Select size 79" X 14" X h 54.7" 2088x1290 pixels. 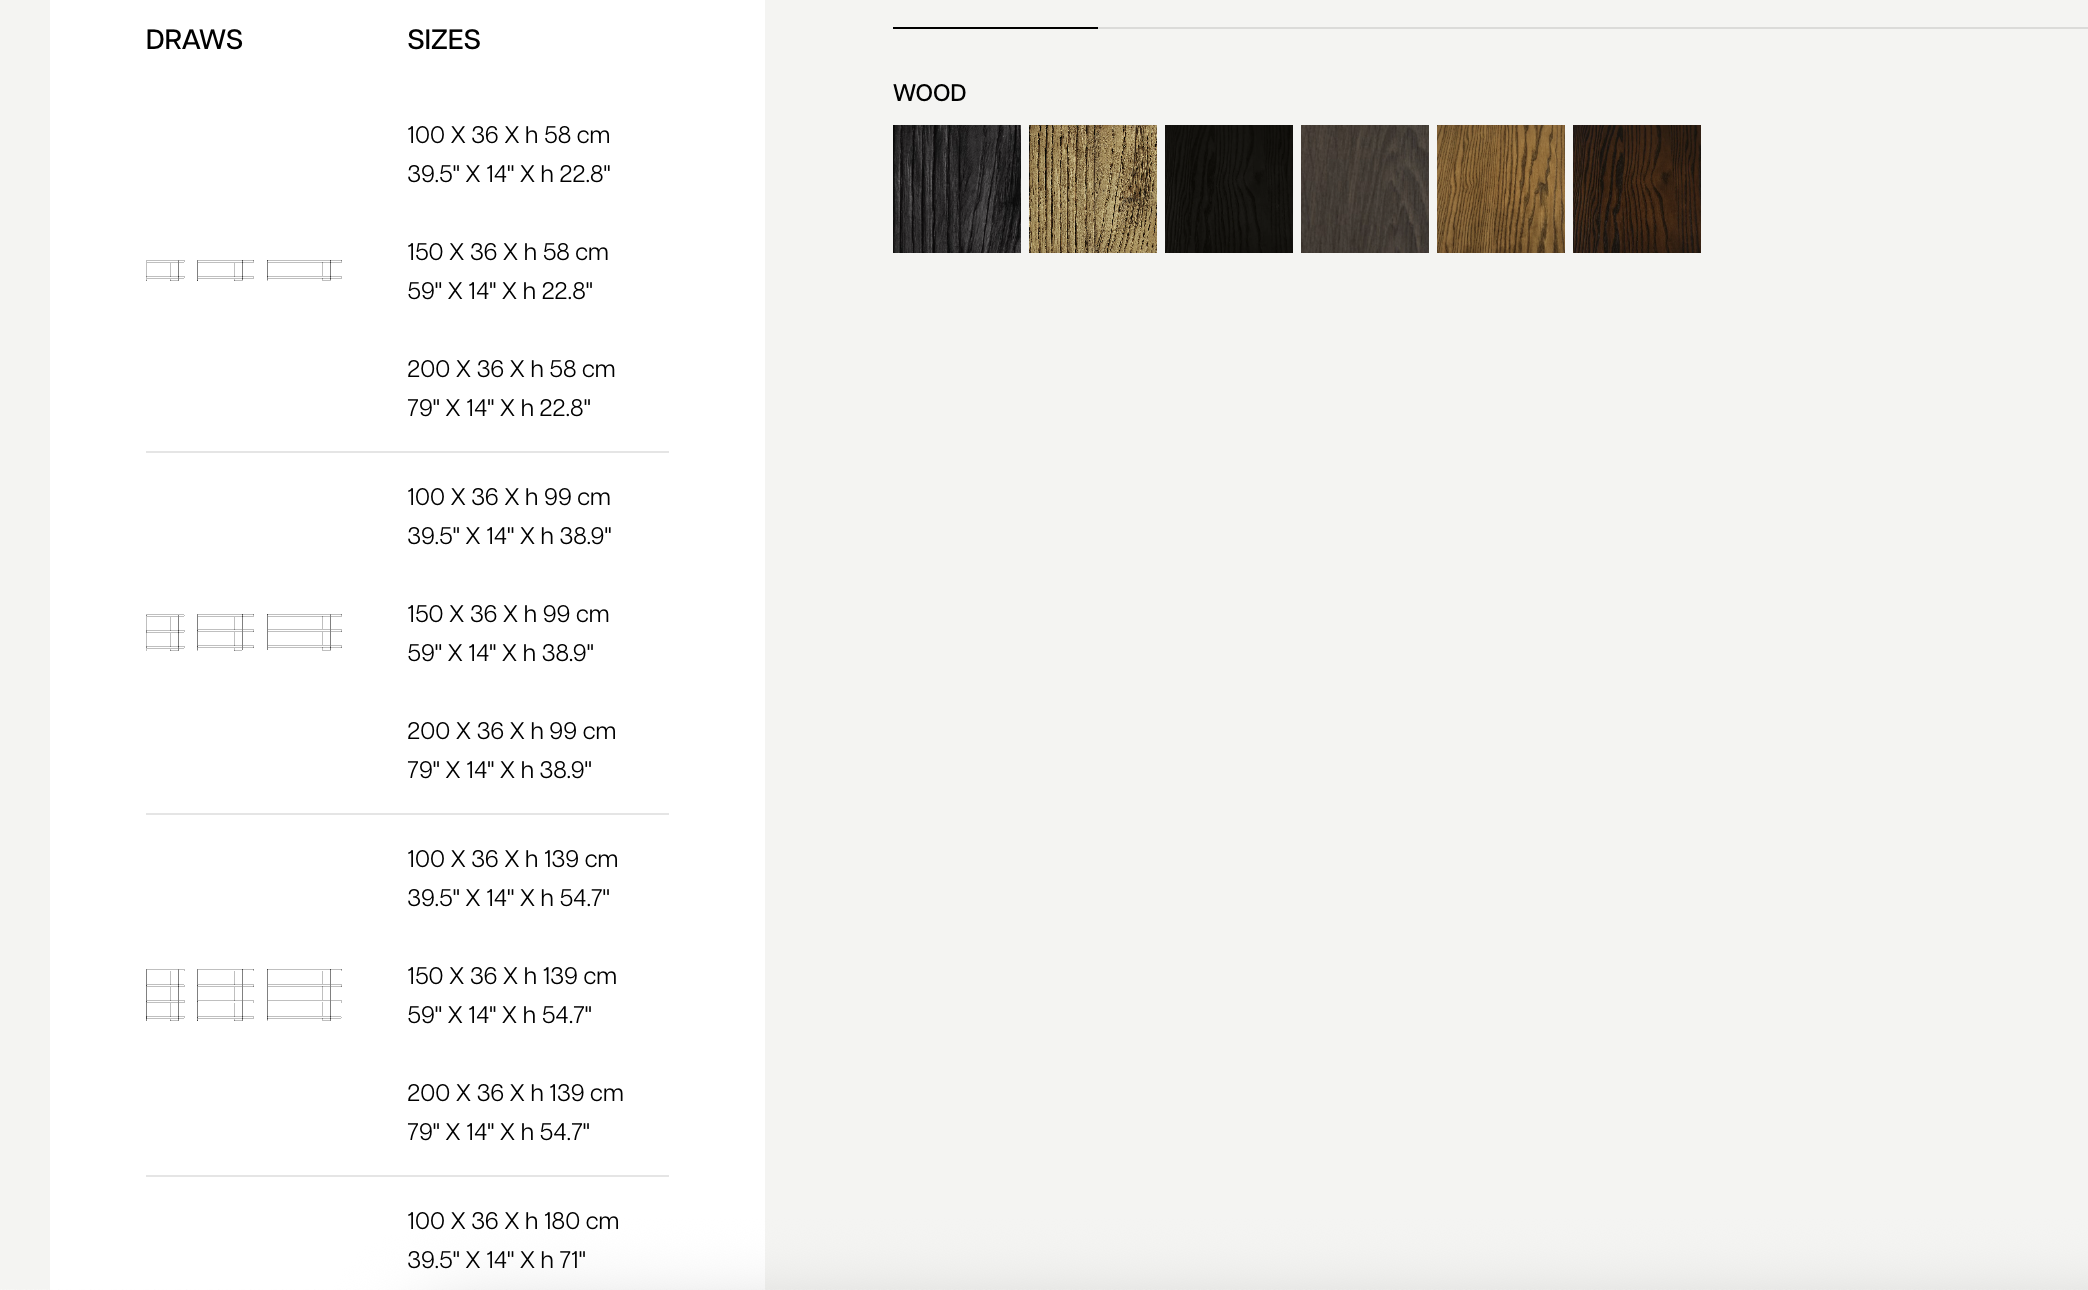coord(498,1132)
